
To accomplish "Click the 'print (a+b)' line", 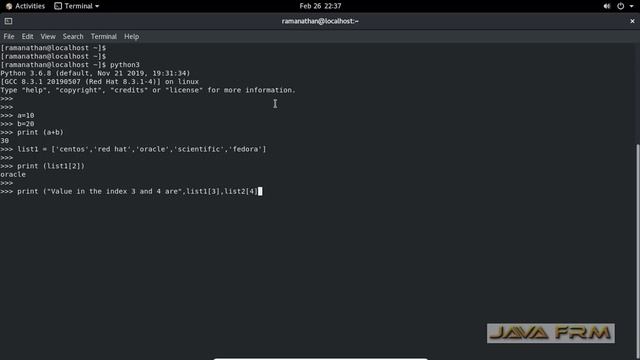I will point(32,132).
